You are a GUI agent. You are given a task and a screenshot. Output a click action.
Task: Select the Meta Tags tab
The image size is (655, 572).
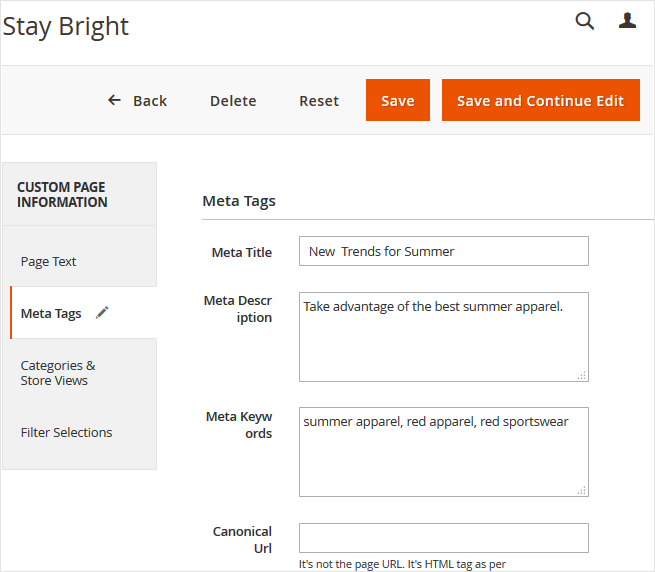(51, 313)
